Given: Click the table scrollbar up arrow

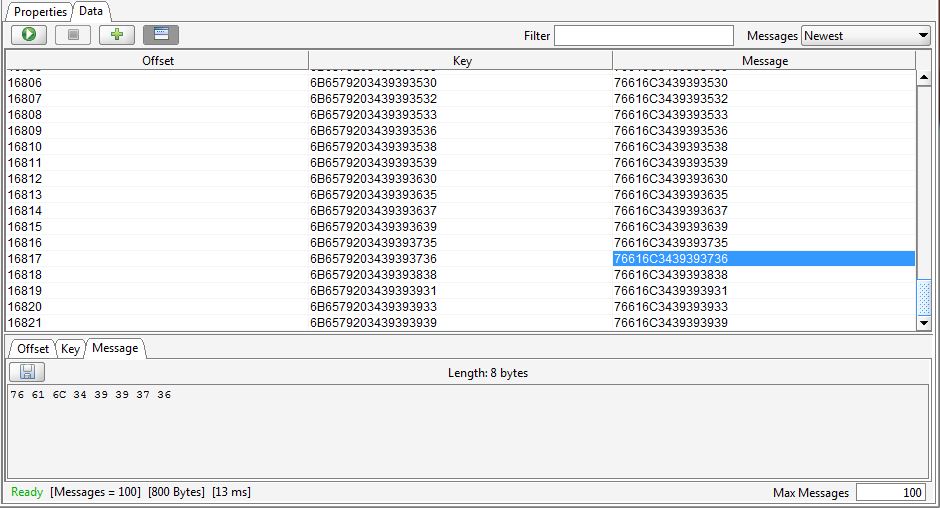Looking at the screenshot, I should point(924,59).
